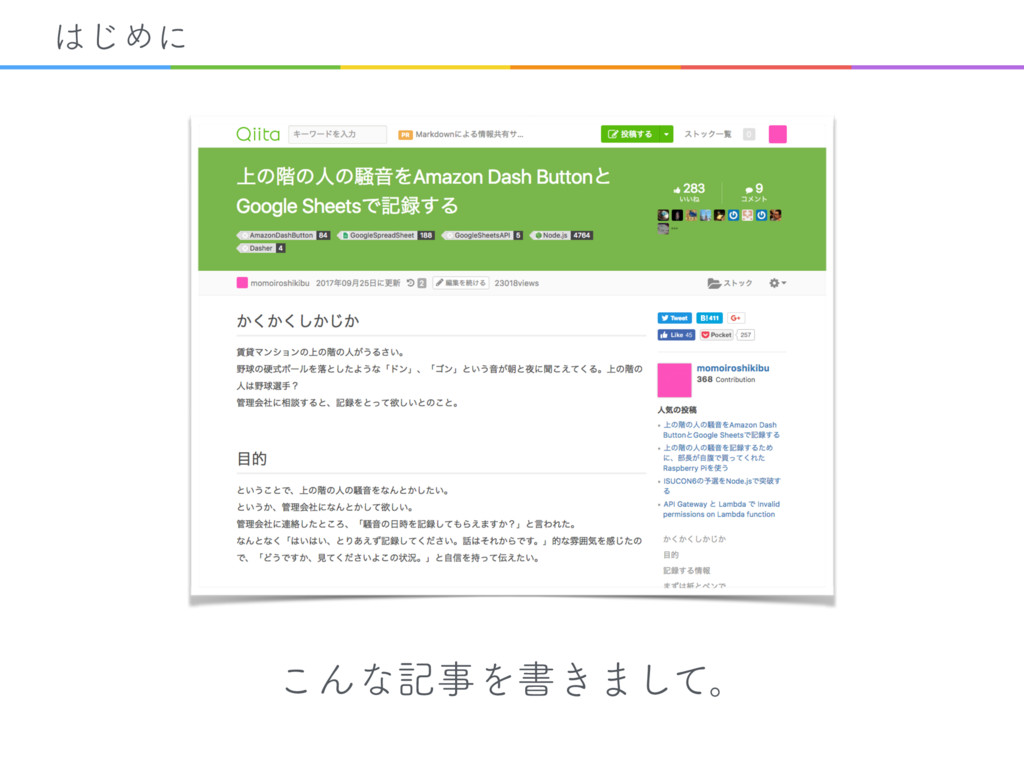1024x768 pixels.
Task: Select the GoogleSheetsAPI tag
Action: tap(482, 235)
